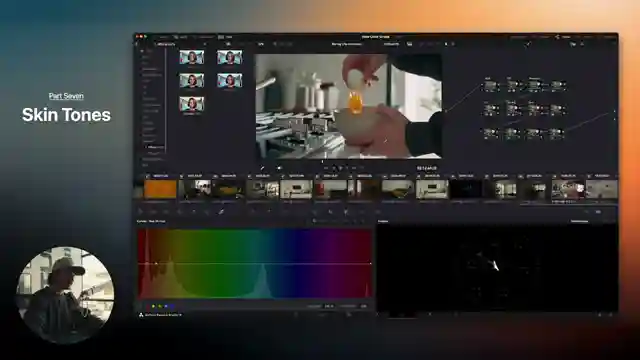This screenshot has width=640, height=360.
Task: Open the viewer zoom percentage dropdown
Action: point(260,44)
